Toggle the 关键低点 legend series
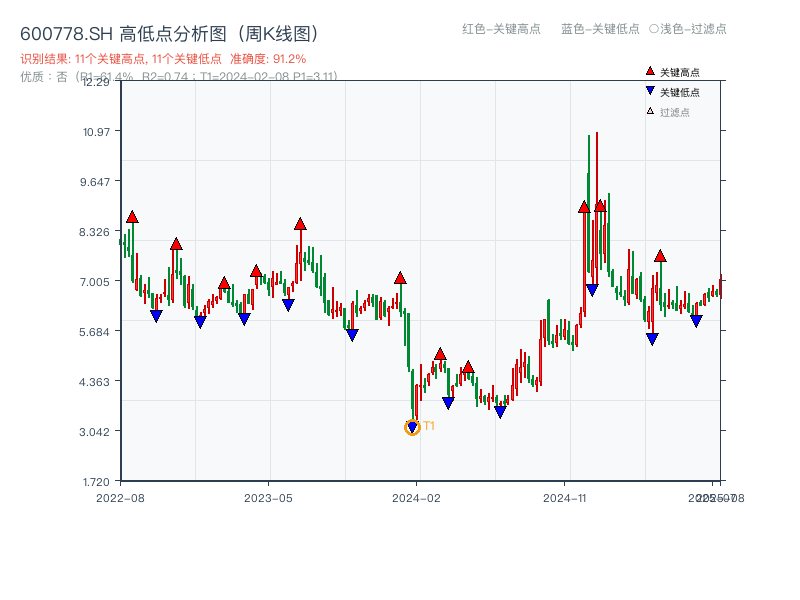 point(680,92)
